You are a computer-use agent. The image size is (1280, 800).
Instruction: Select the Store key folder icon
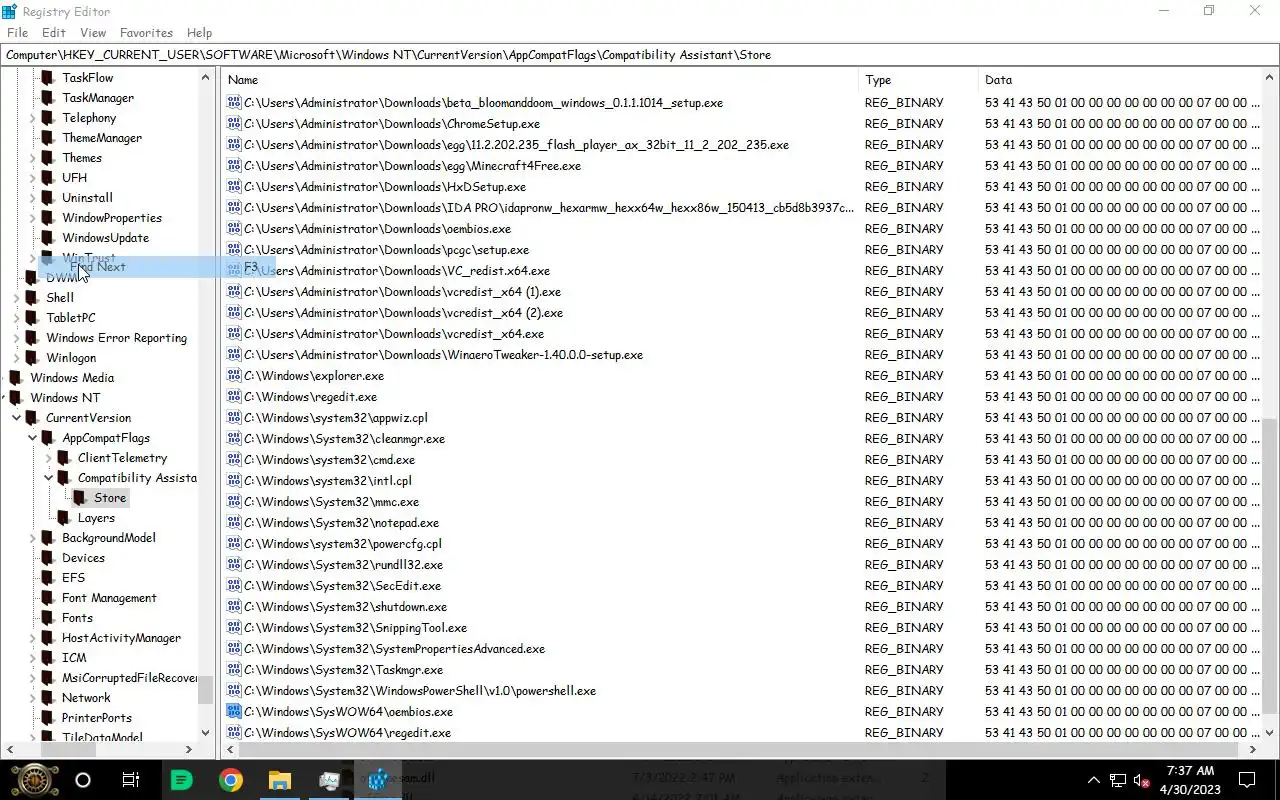point(79,498)
